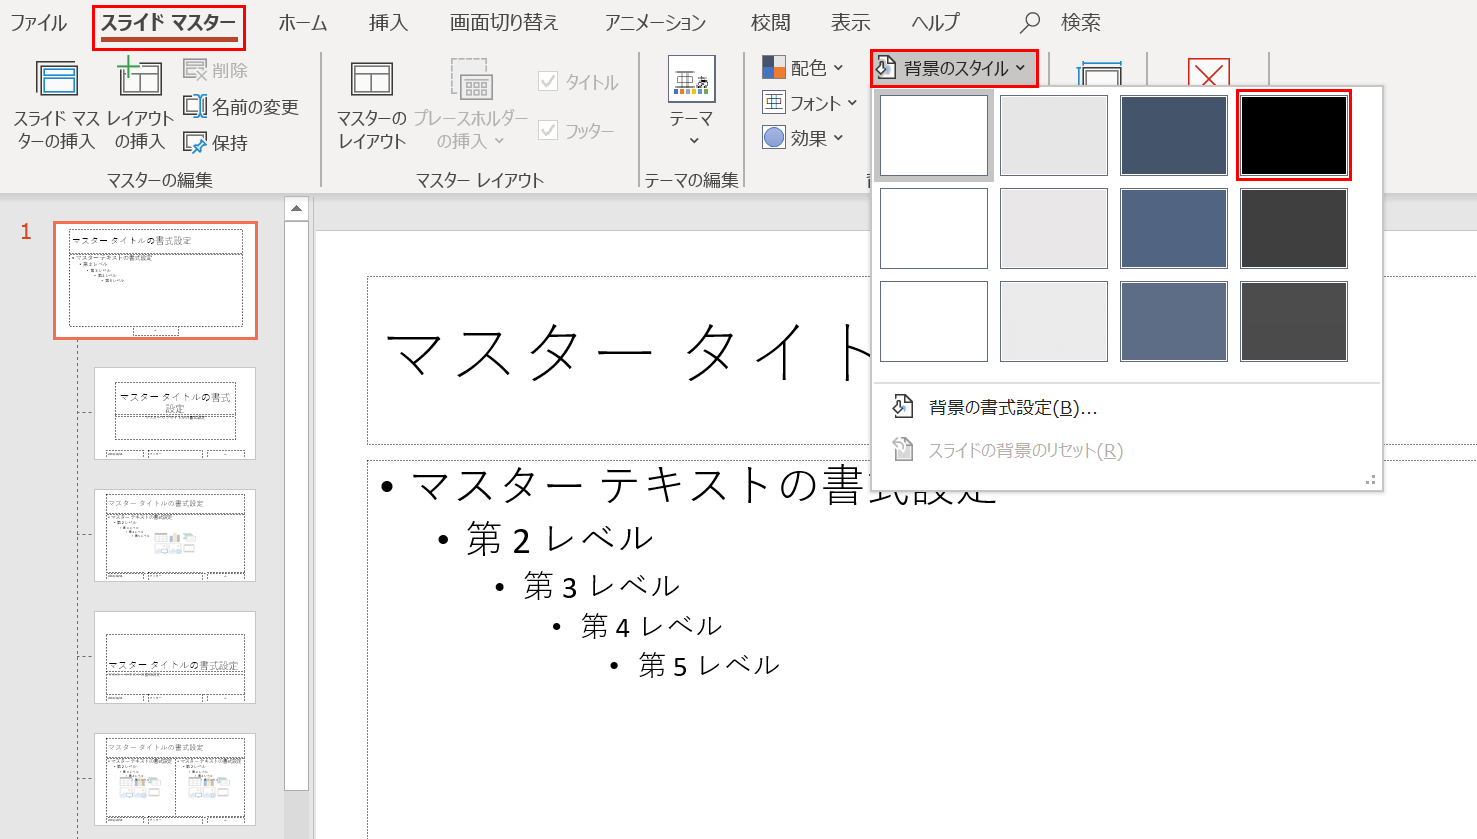Image resolution: width=1477 pixels, height=839 pixels.
Task: Open the 挿入 ribbon tab
Action: point(388,23)
